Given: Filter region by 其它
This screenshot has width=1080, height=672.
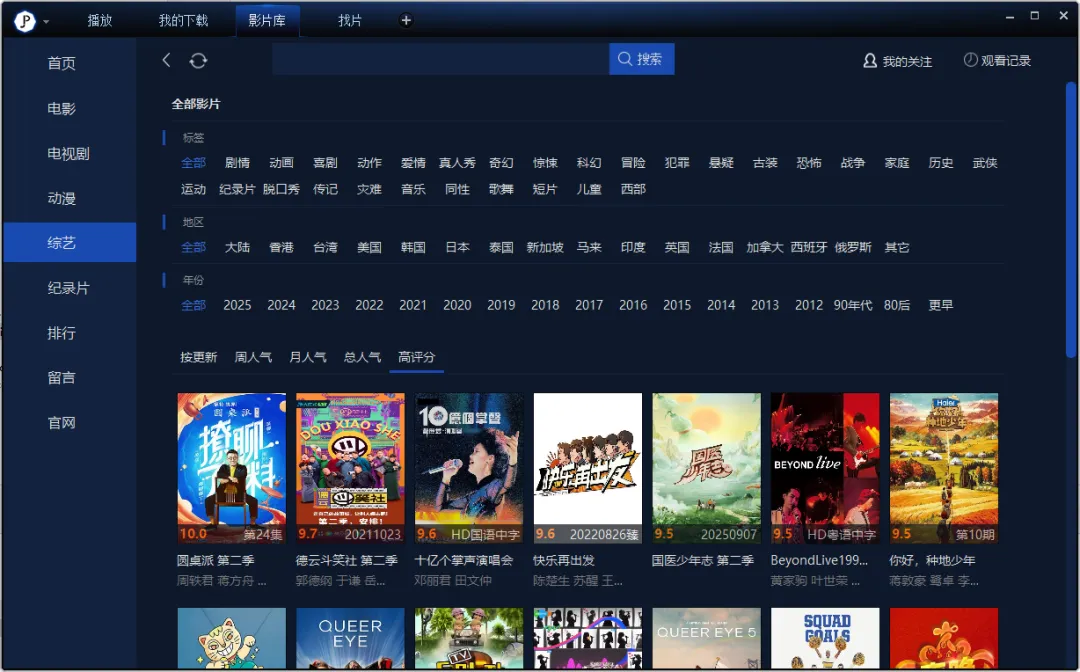Looking at the screenshot, I should coord(897,247).
